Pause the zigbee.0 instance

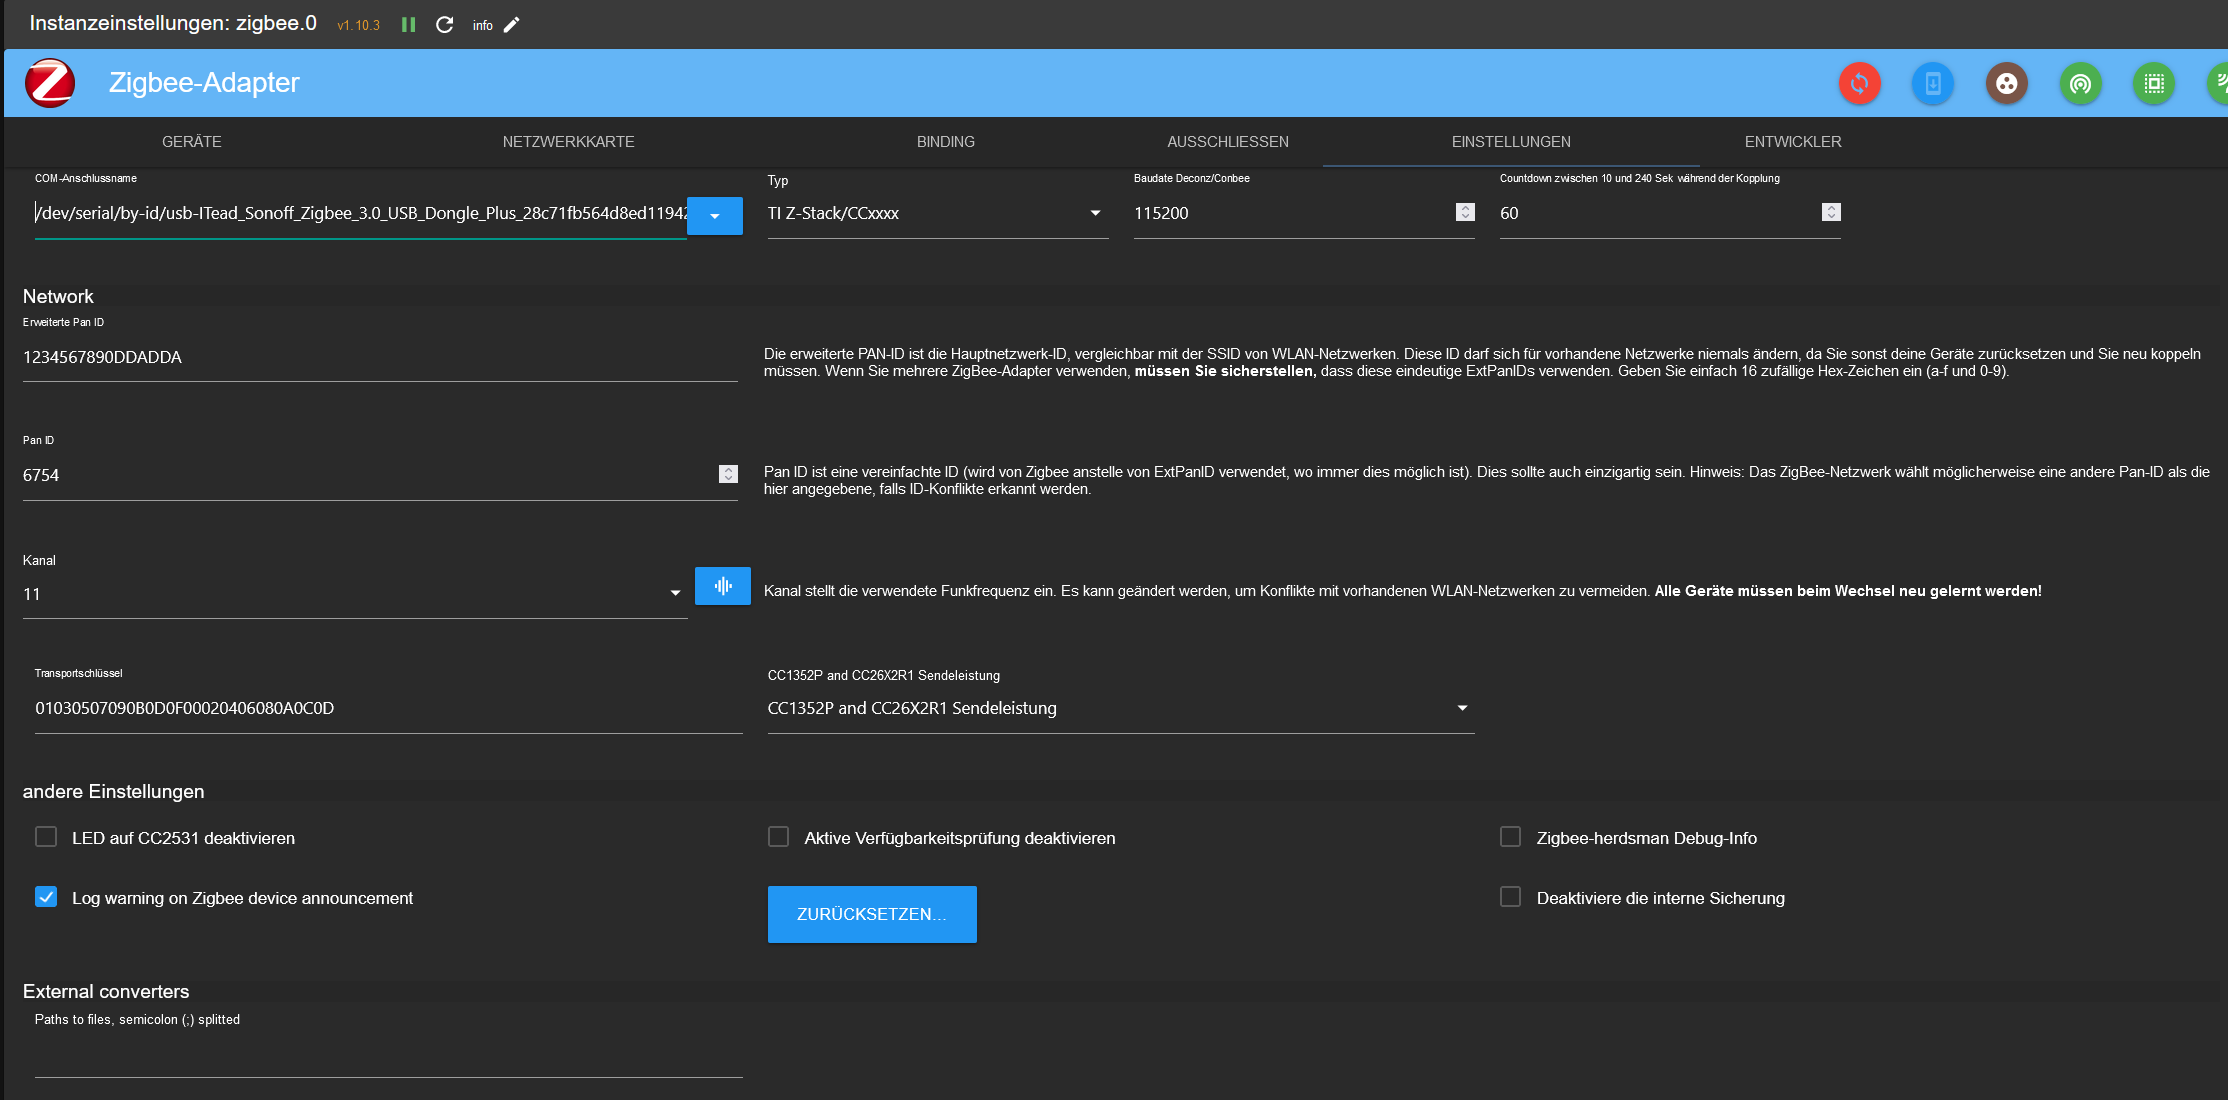408,25
